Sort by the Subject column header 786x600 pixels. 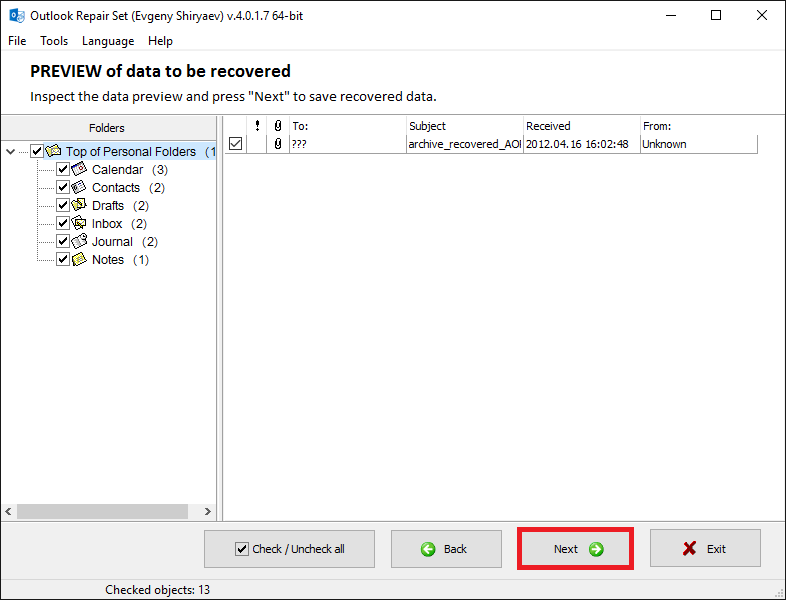pyautogui.click(x=464, y=126)
